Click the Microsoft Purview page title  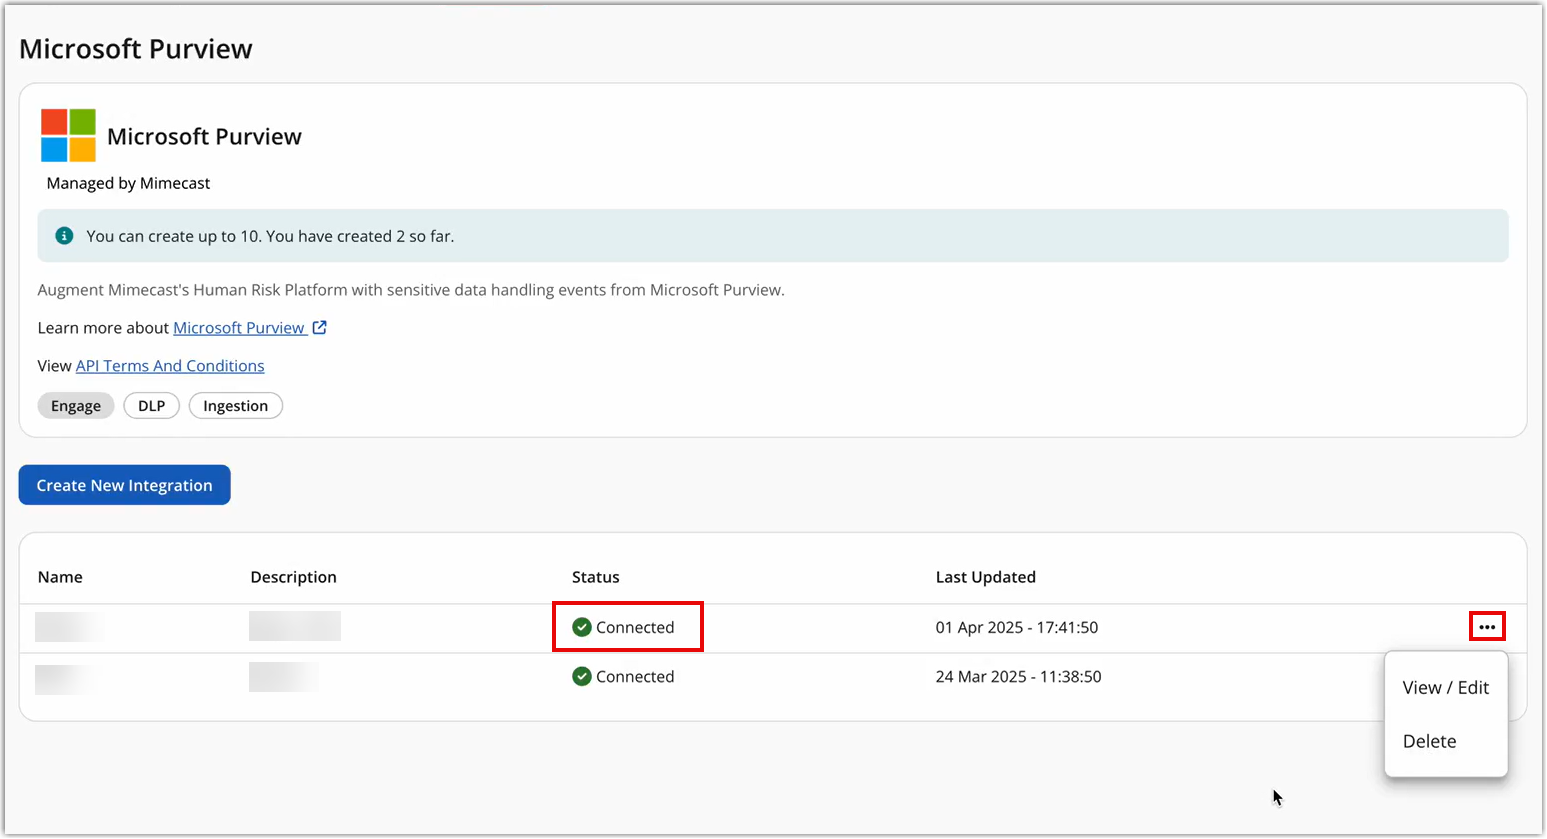click(135, 47)
